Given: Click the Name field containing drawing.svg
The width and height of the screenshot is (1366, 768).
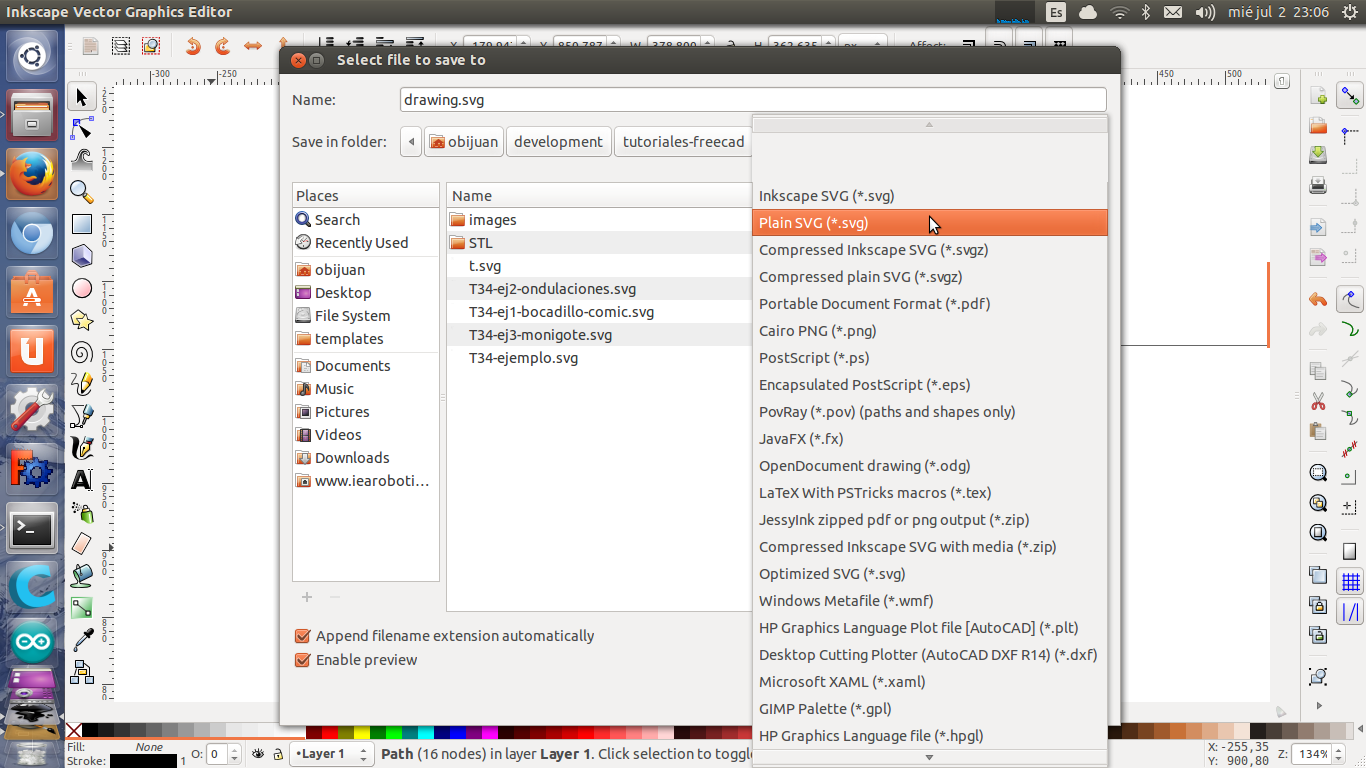Looking at the screenshot, I should [752, 100].
